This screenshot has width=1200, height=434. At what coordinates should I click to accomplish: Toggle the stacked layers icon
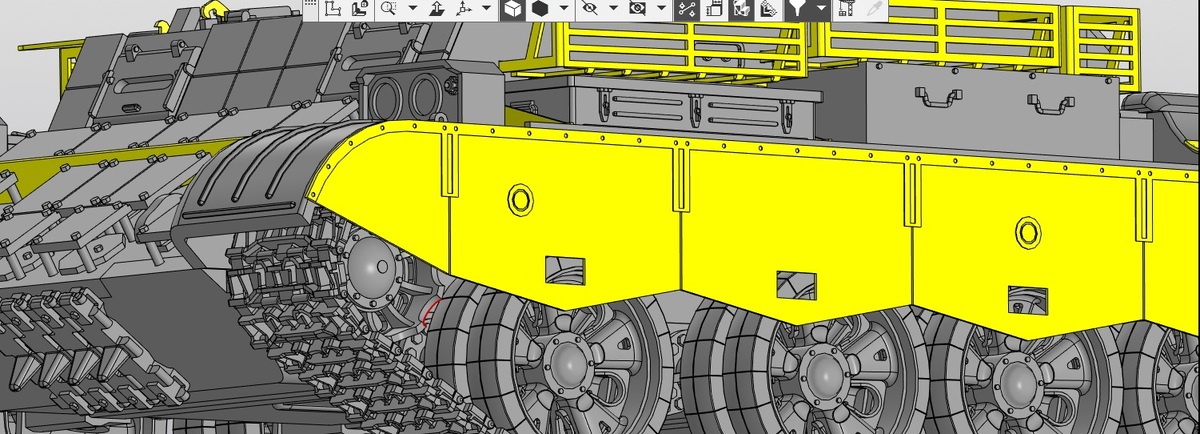point(768,9)
